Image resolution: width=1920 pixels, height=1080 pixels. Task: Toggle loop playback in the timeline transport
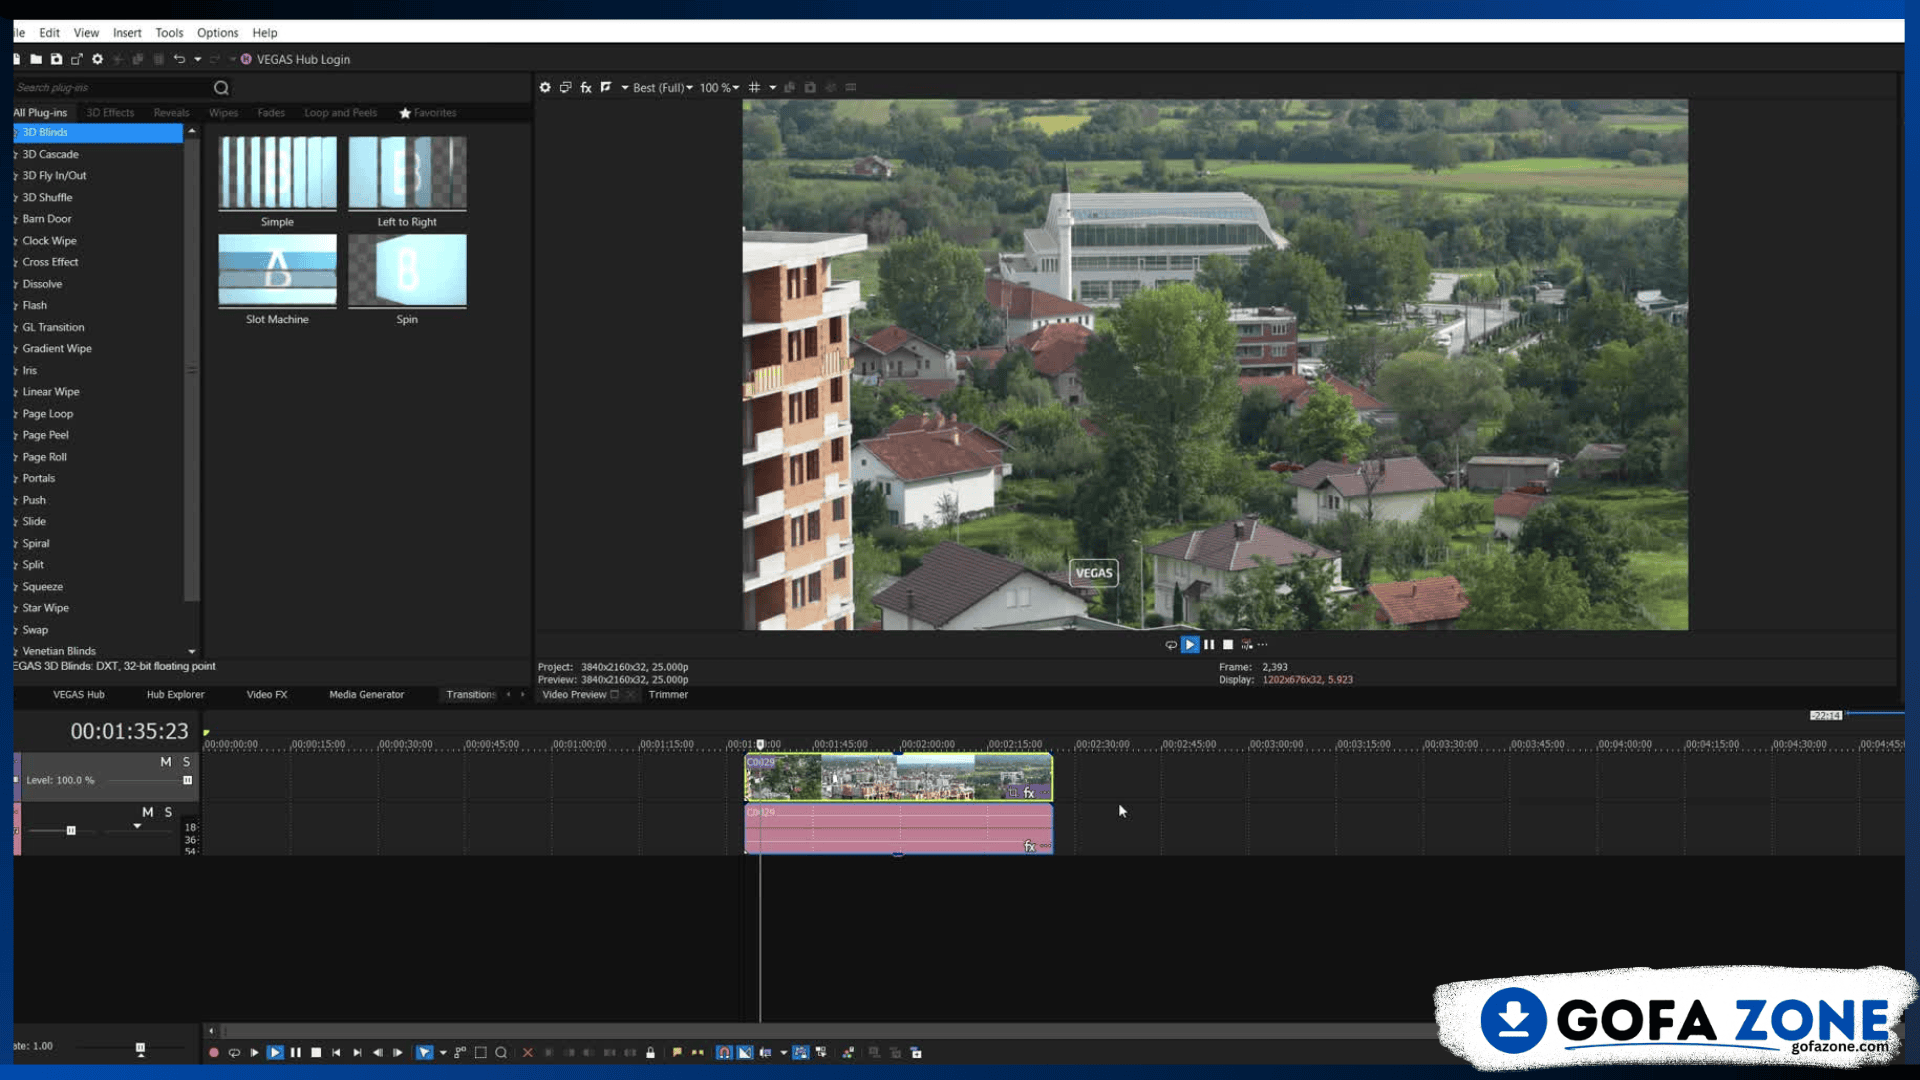click(x=234, y=1053)
